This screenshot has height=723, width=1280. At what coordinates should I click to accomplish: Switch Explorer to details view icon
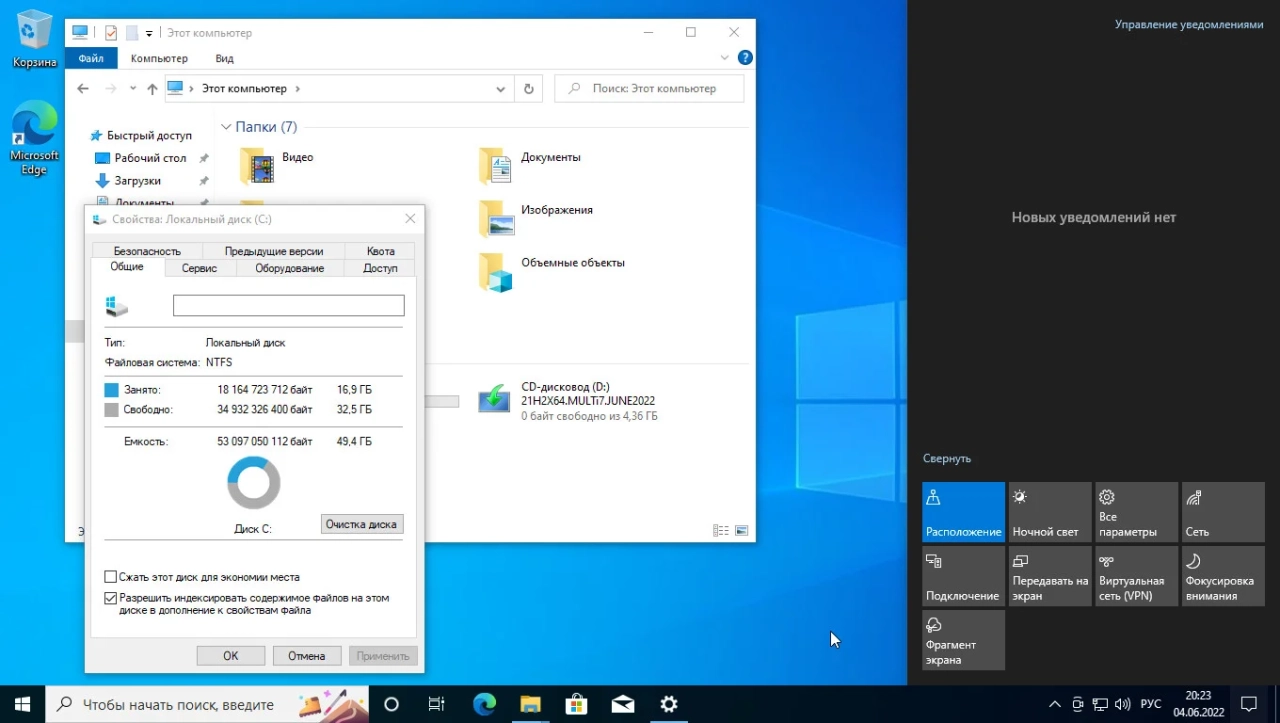pyautogui.click(x=720, y=530)
